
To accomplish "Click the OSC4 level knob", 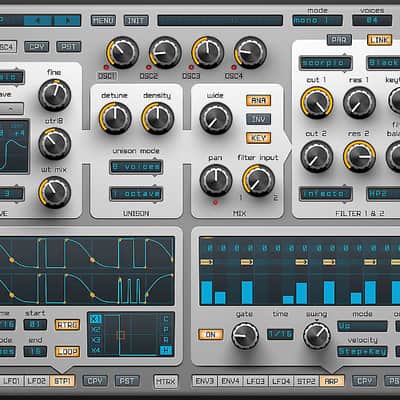I will [x=250, y=52].
